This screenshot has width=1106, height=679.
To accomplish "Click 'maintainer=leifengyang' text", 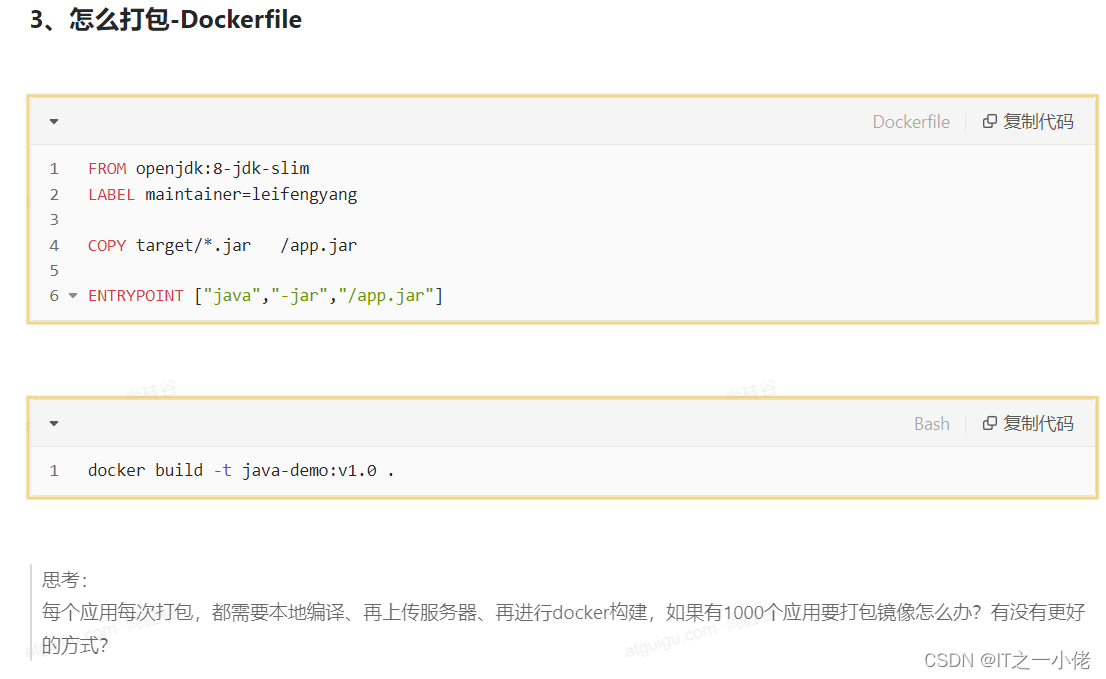I will click(x=251, y=195).
